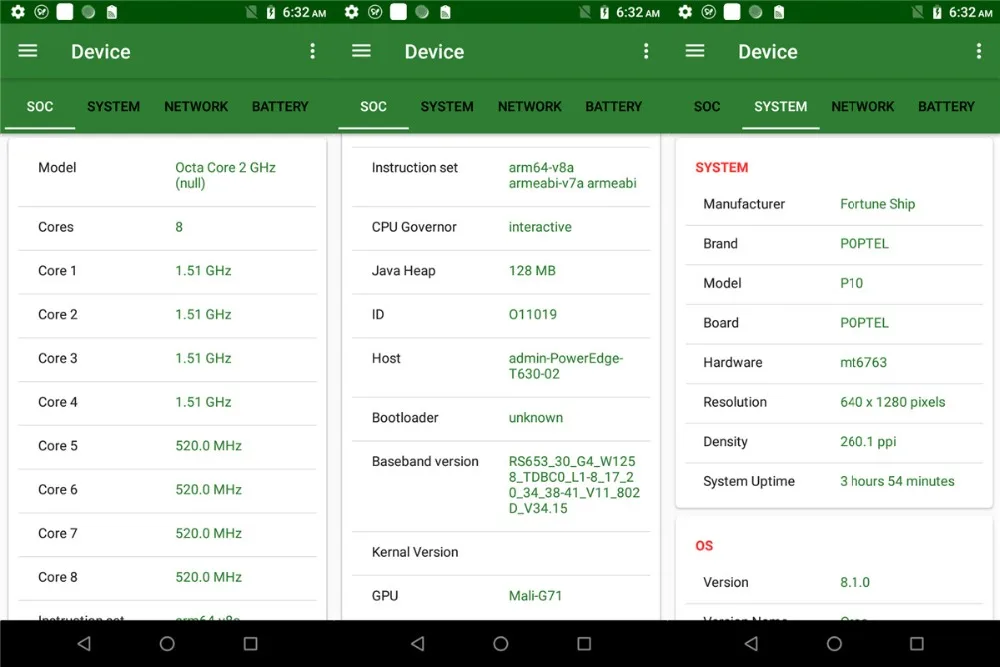Switch to BATTERY tab in left screenshot
The height and width of the screenshot is (667, 1000).
pos(280,106)
